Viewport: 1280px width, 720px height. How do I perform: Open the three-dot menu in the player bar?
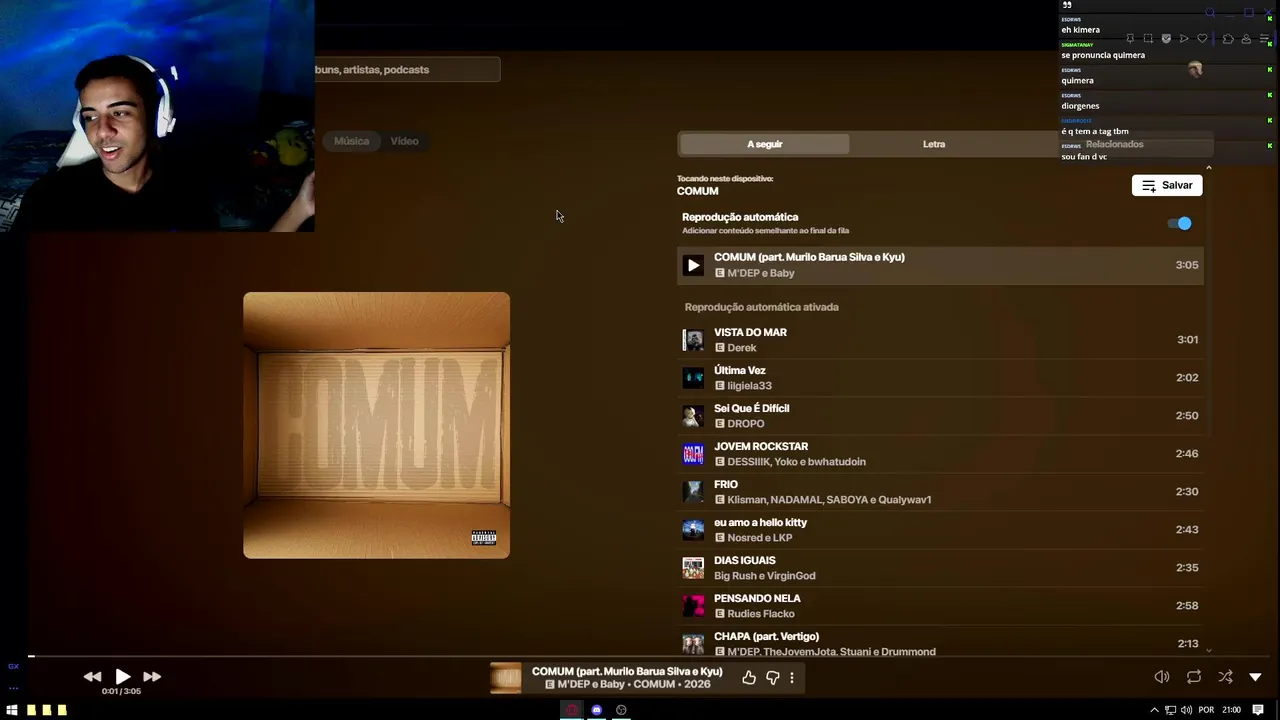(x=792, y=678)
